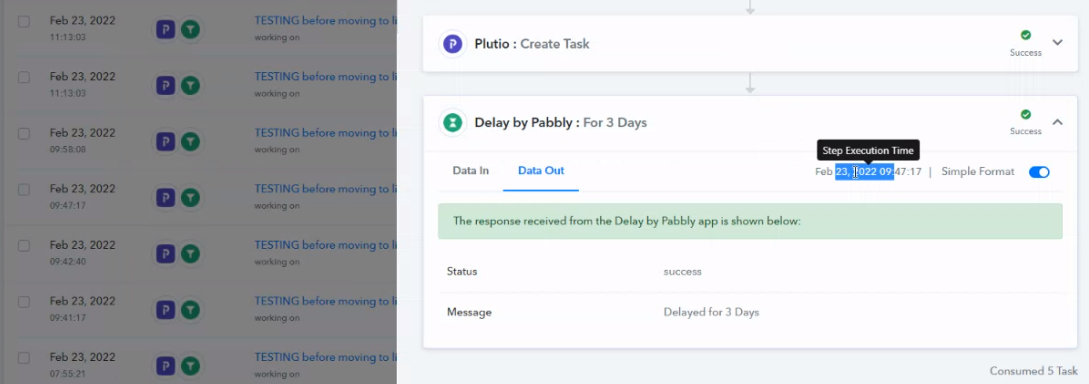Open TESTING workflow link in the 09:58:08 row
1089x384 pixels.
pyautogui.click(x=325, y=133)
